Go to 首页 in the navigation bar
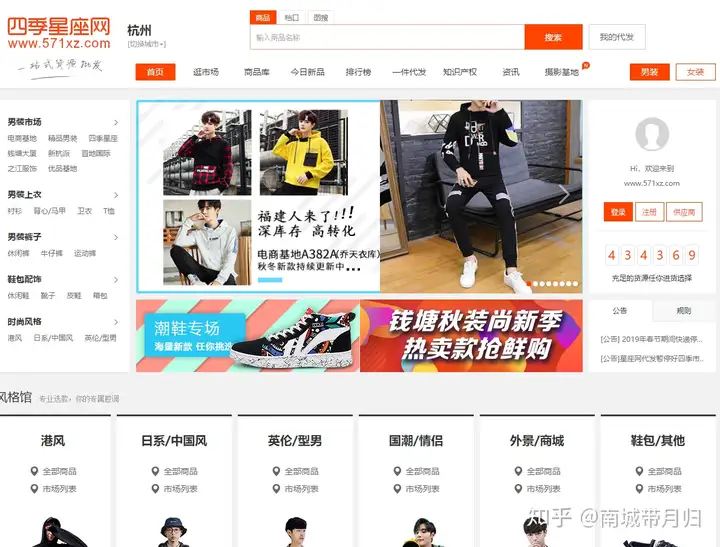The height and width of the screenshot is (547, 720). [155, 72]
